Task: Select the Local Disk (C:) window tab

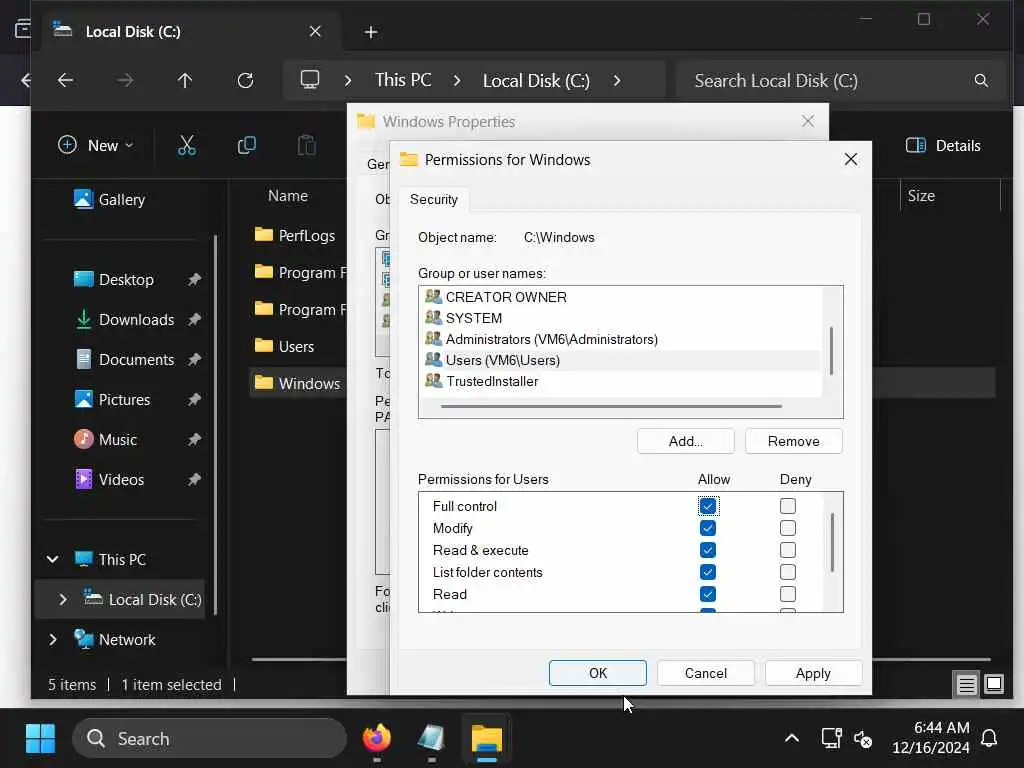Action: (x=189, y=31)
